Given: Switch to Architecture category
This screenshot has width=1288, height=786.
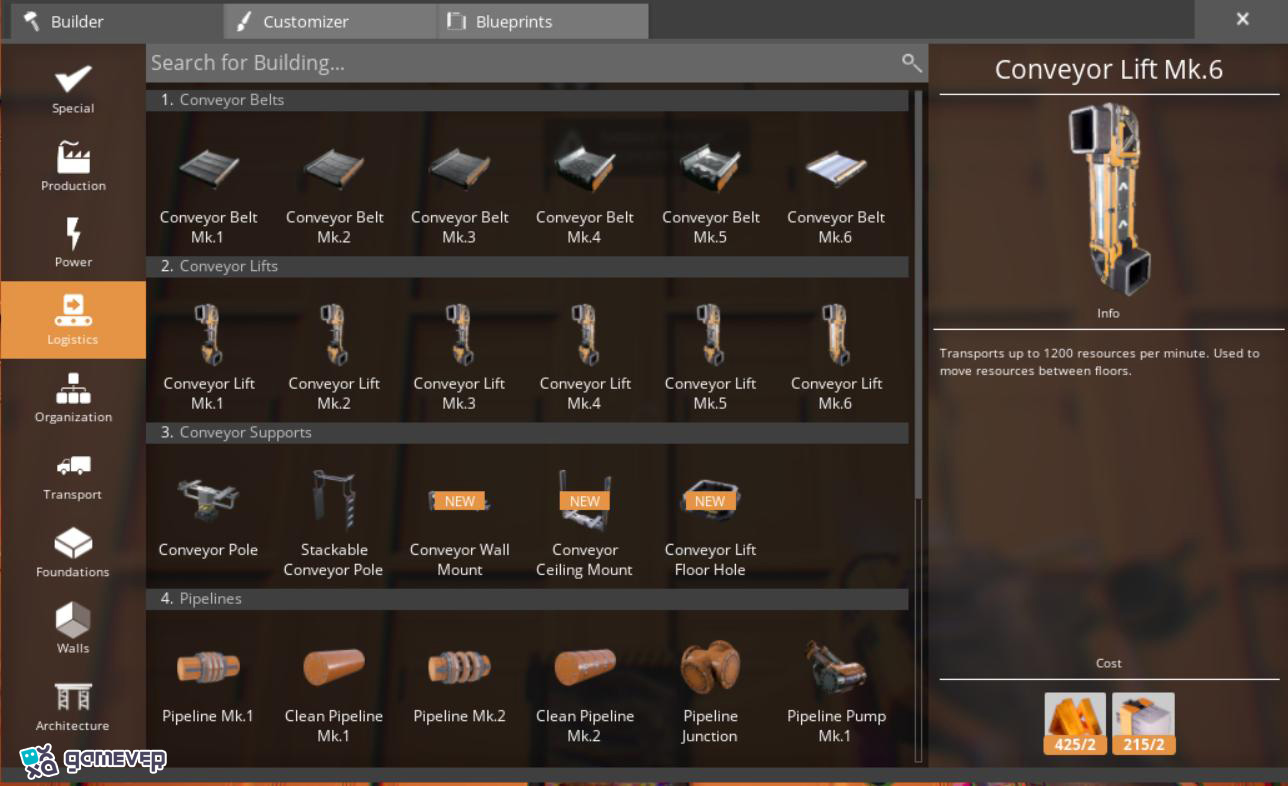Looking at the screenshot, I should pos(73,706).
